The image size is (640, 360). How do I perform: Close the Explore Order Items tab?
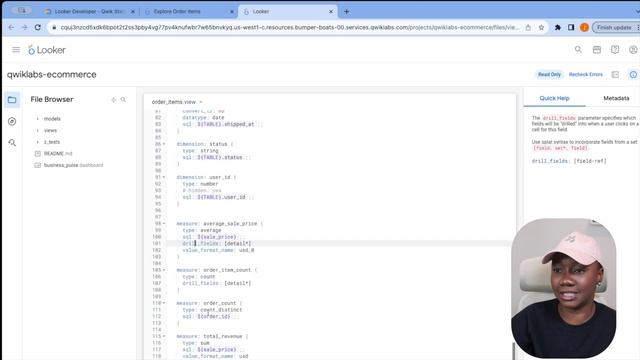[232, 11]
